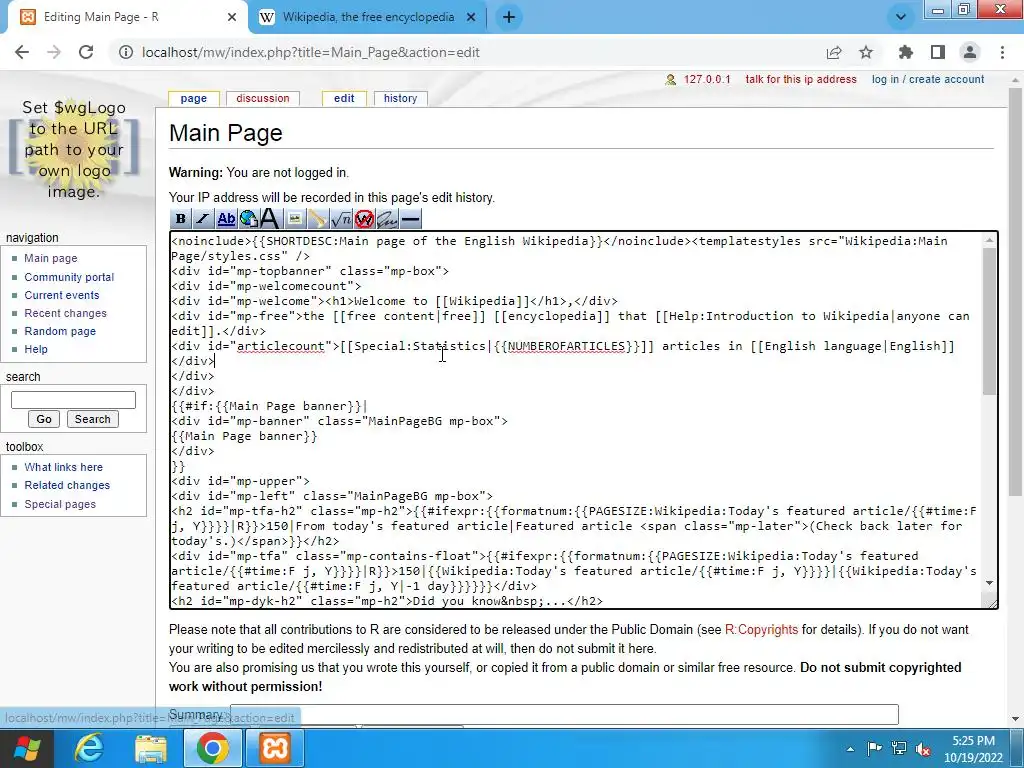Screen dimensions: 1024x768
Task: Open Chrome extensions puzzle icon
Action: tap(906, 52)
